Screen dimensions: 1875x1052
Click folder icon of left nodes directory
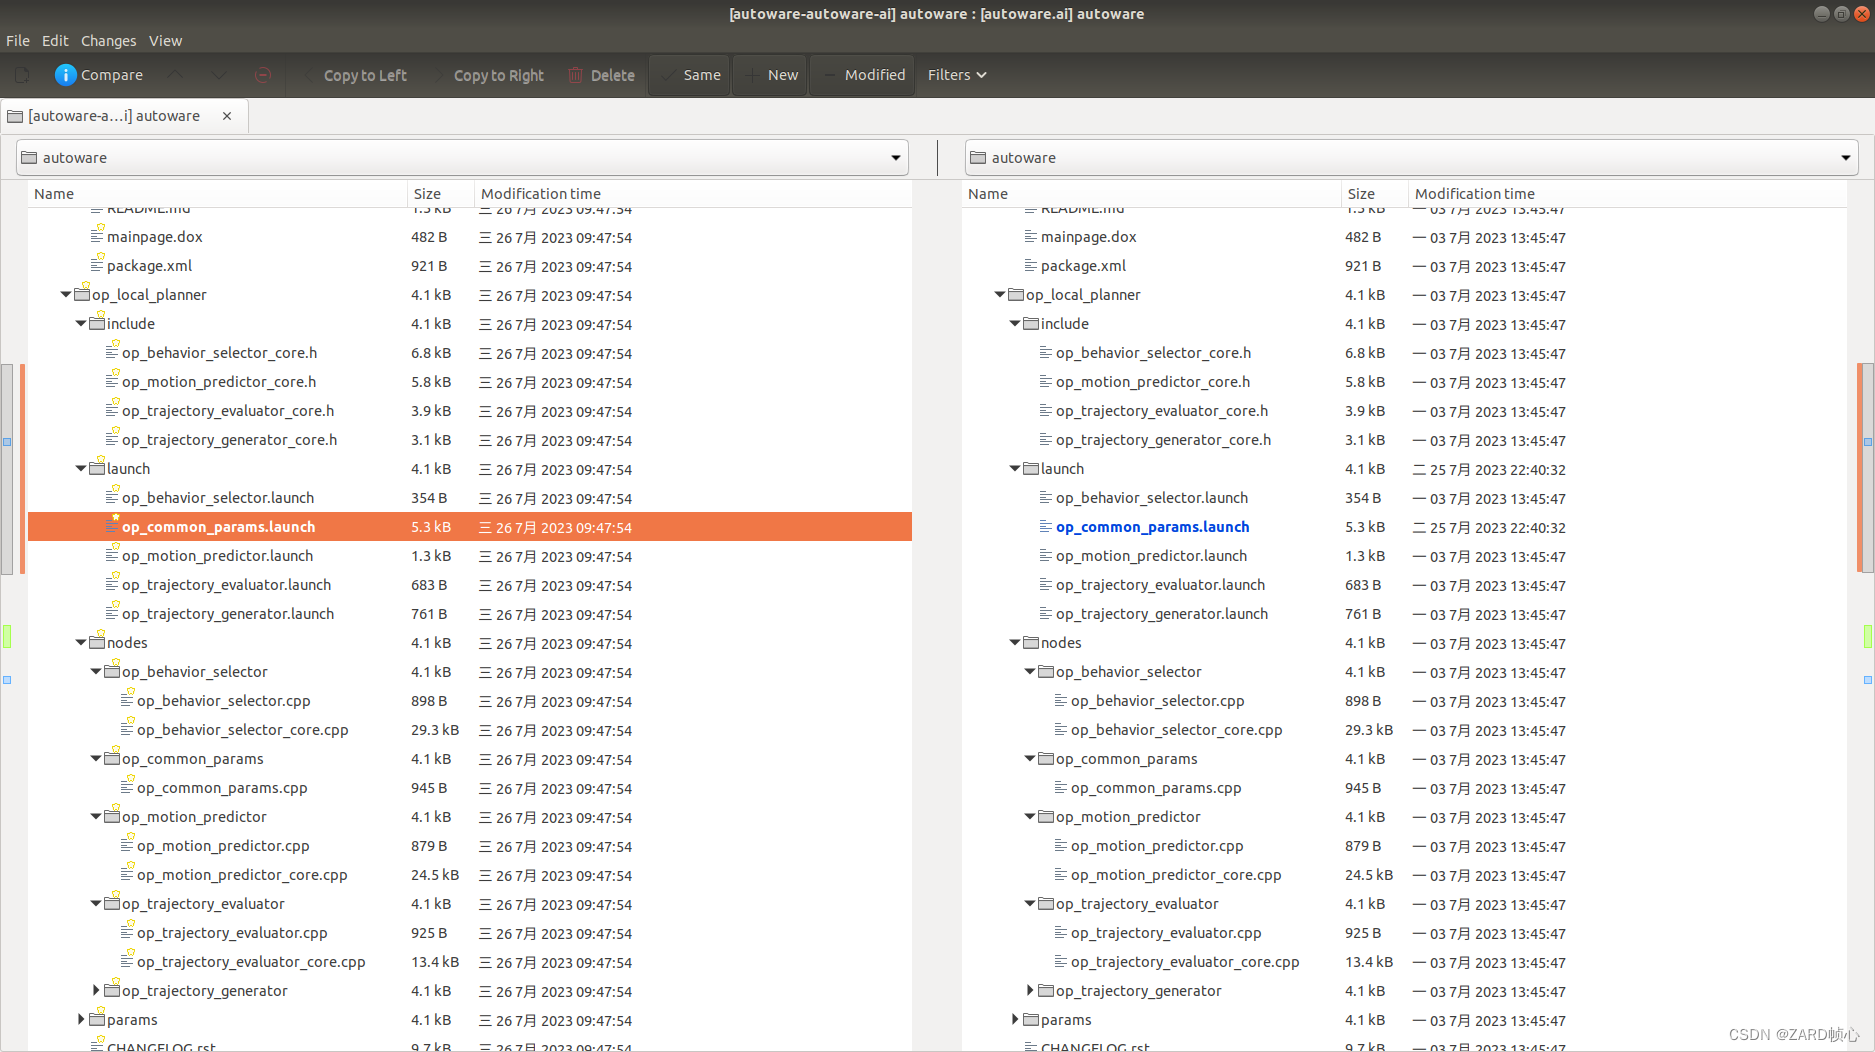pos(97,642)
